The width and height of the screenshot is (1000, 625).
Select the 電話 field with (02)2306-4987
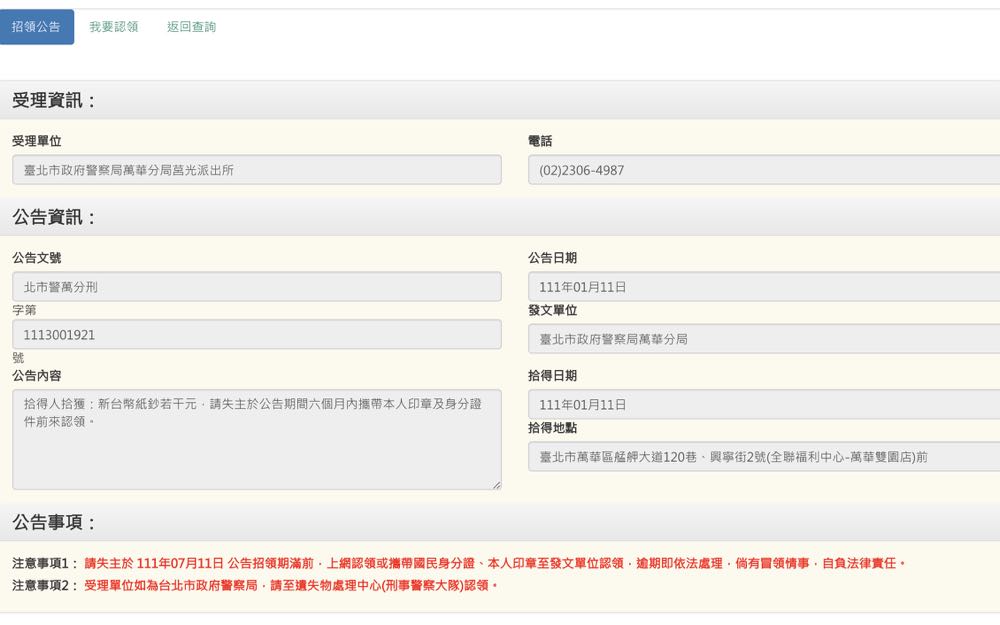pos(763,170)
